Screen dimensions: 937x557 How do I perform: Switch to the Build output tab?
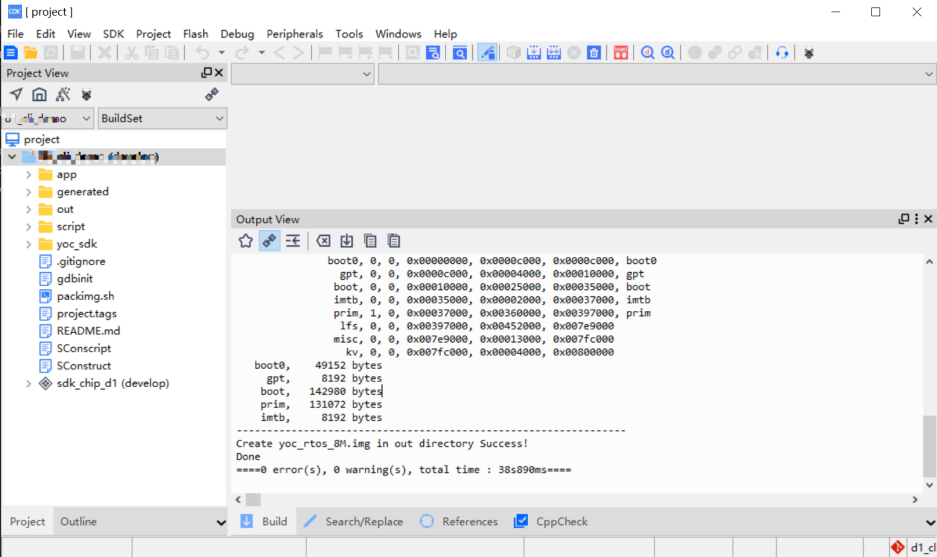pyautogui.click(x=264, y=521)
